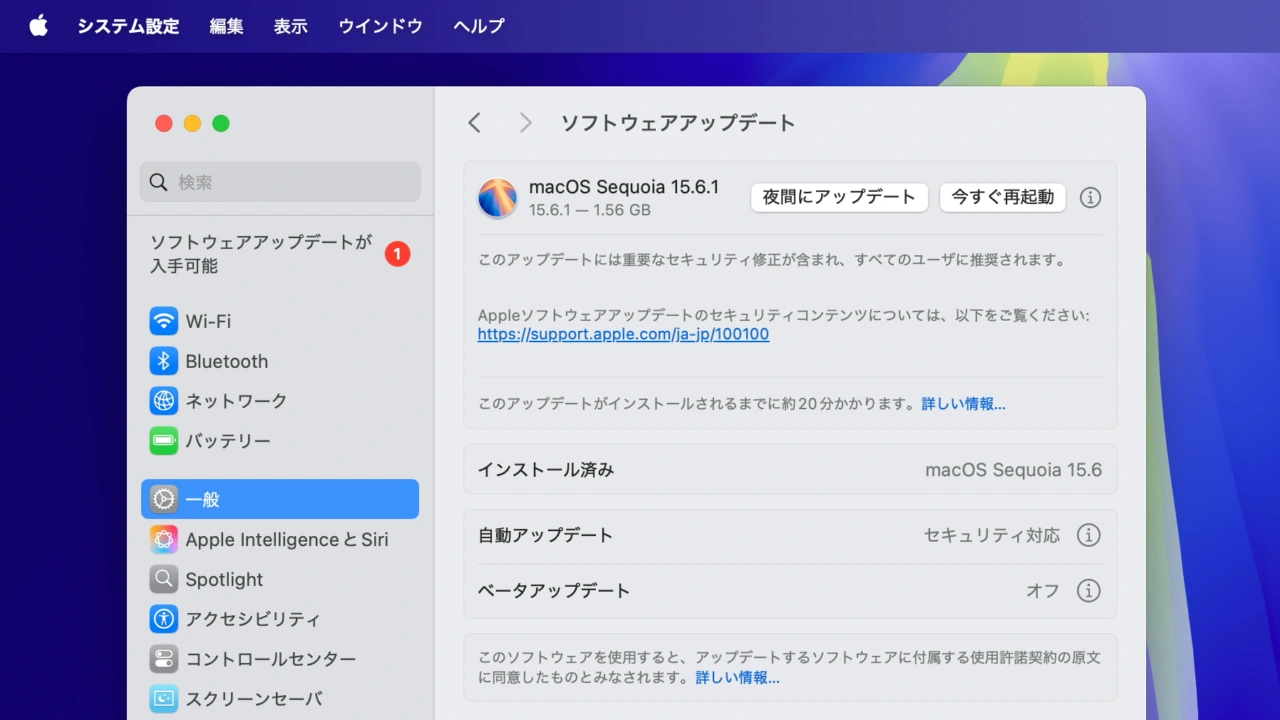Click the Spotlight magnifying glass icon
This screenshot has width=1280, height=720.
163,579
